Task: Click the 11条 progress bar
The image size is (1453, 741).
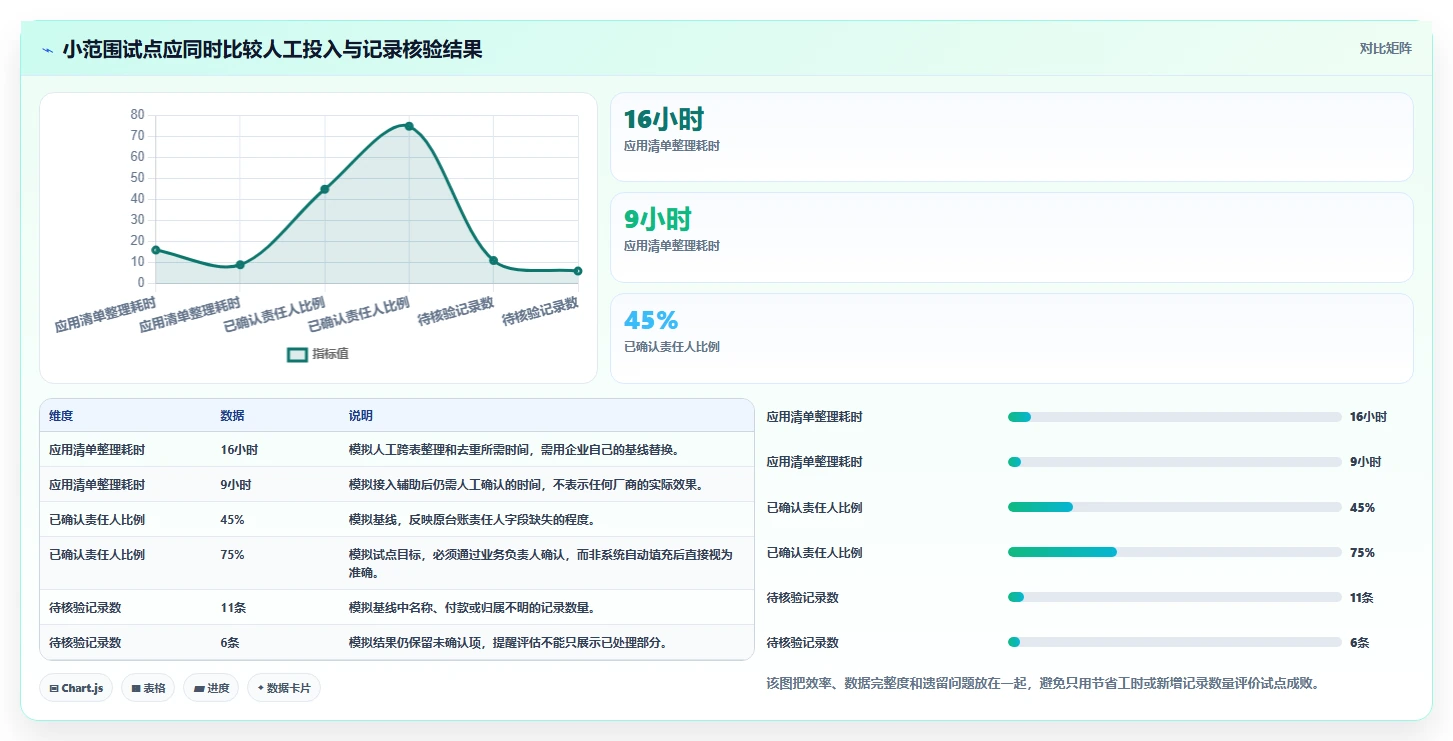Action: [1175, 597]
